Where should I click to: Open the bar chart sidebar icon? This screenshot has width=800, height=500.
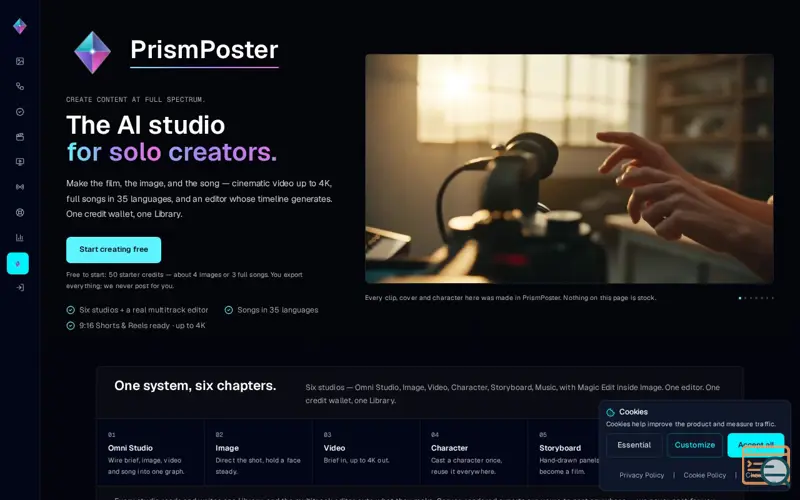pos(20,237)
